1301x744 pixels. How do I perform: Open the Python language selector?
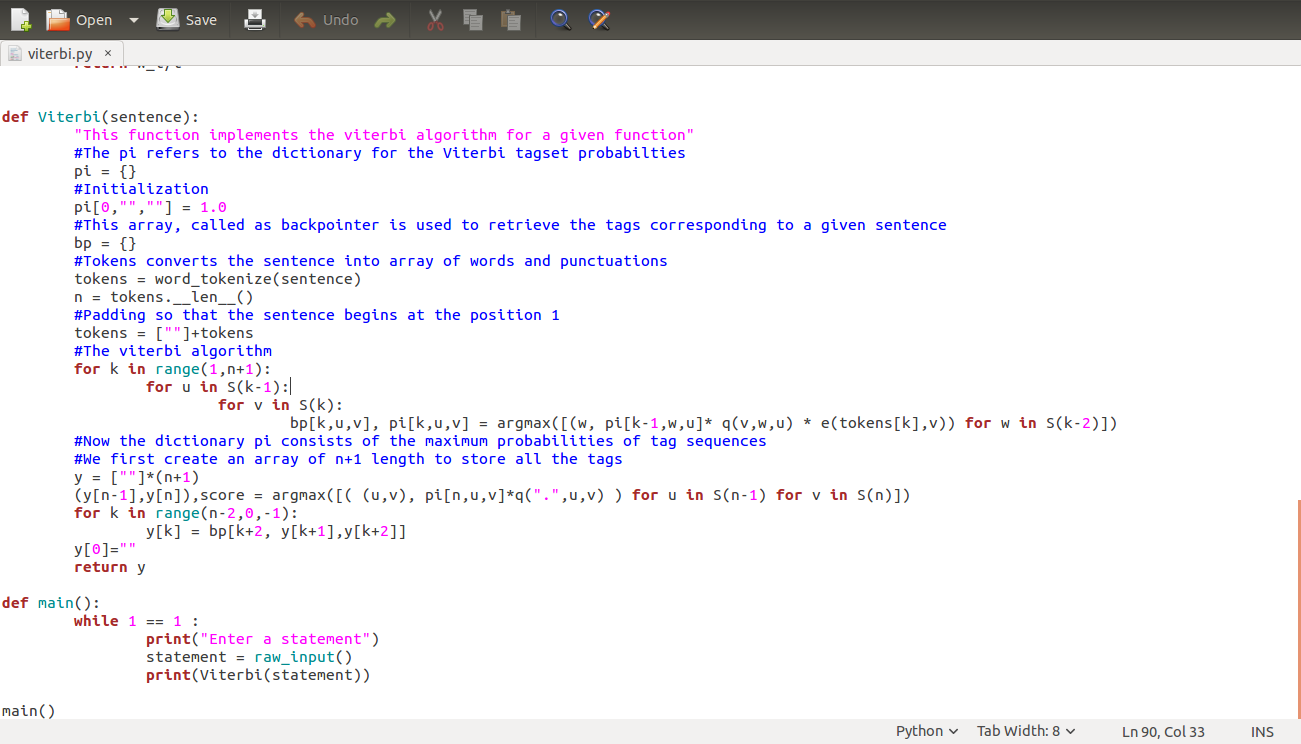tap(927, 731)
